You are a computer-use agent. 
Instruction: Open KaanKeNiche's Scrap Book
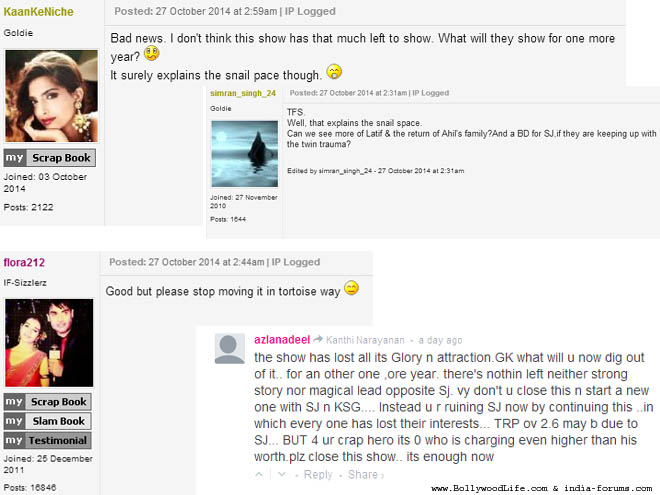point(50,158)
